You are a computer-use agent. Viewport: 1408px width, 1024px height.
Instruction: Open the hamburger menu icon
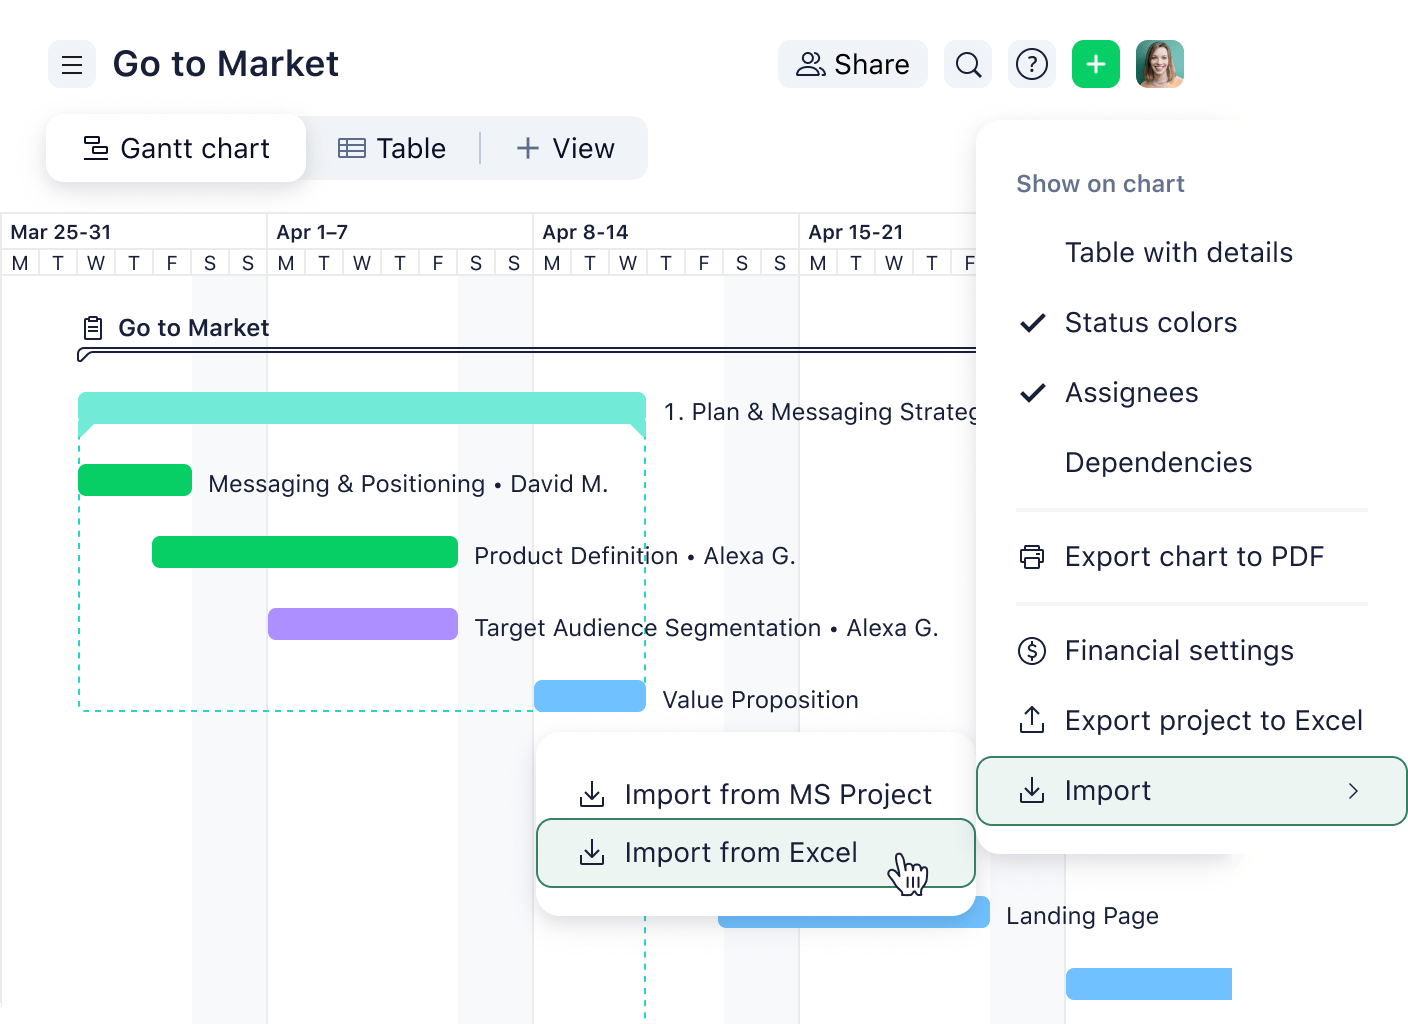click(72, 65)
